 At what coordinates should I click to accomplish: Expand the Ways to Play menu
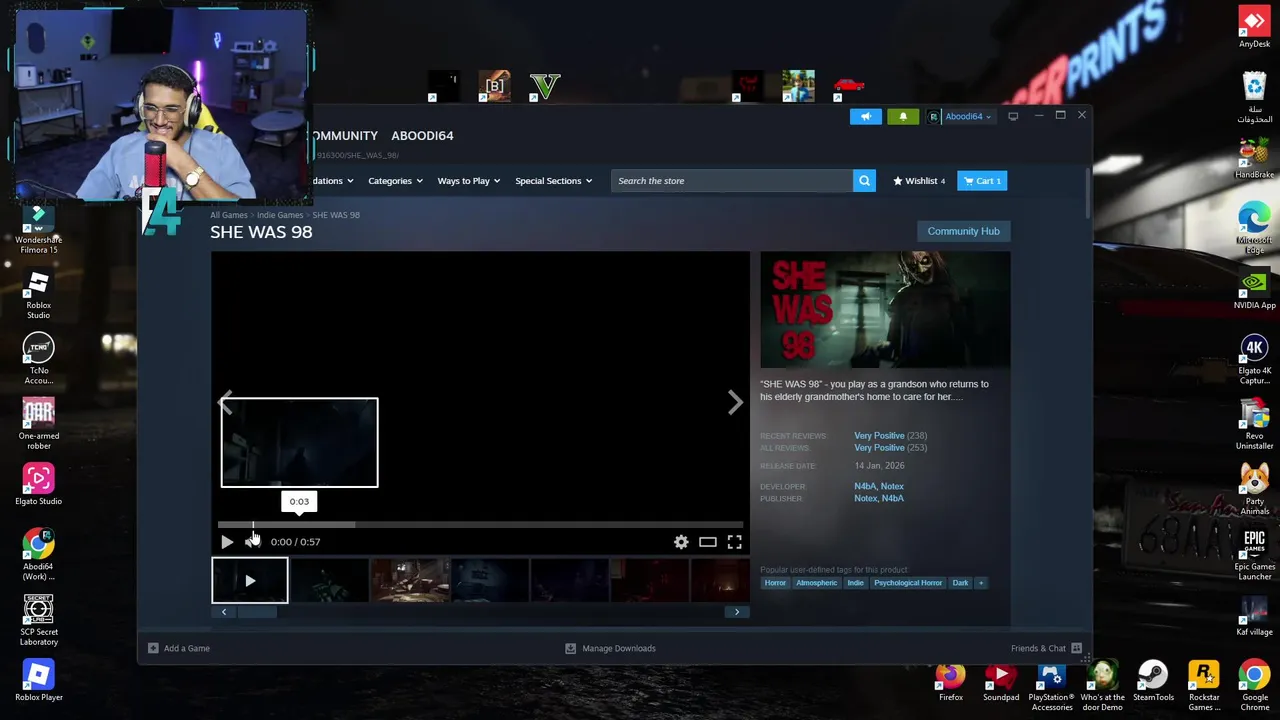point(469,181)
